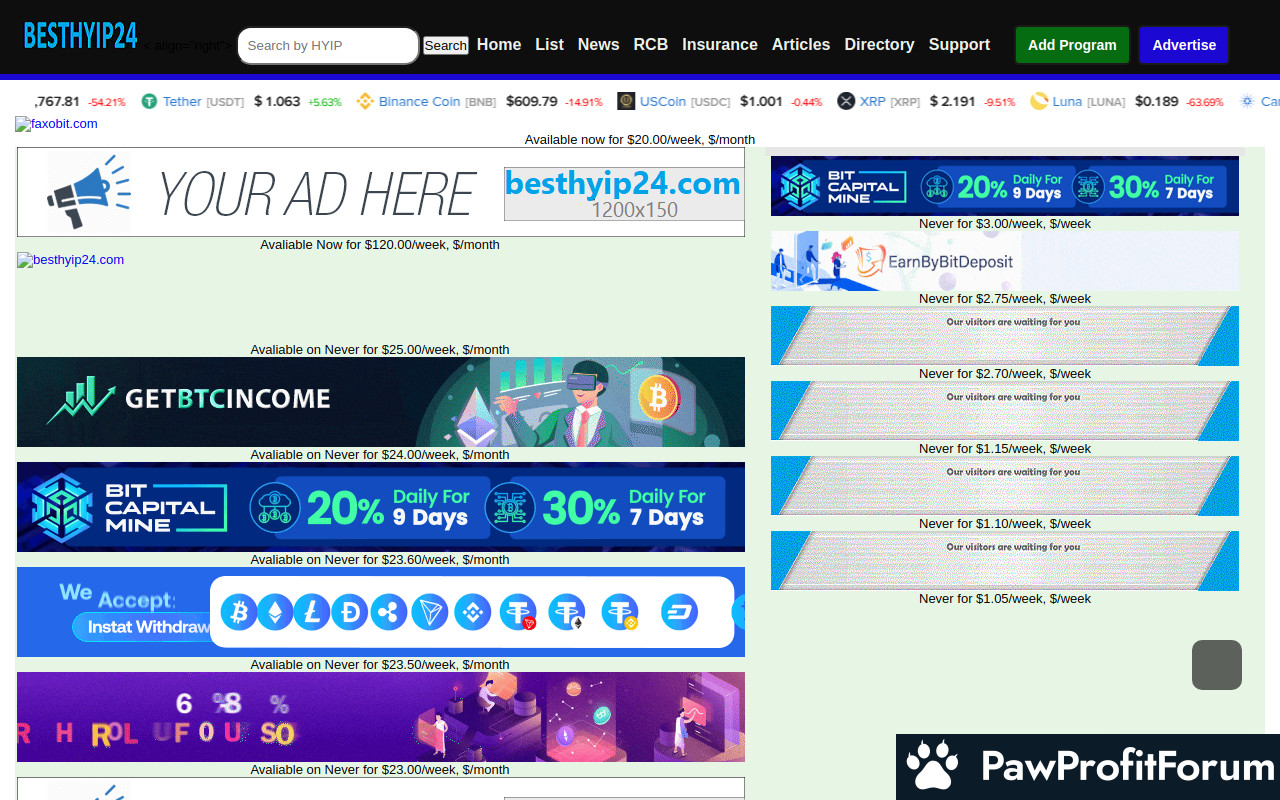This screenshot has height=800, width=1280.
Task: Open the faxobit.com banner link
Action: (x=56, y=124)
